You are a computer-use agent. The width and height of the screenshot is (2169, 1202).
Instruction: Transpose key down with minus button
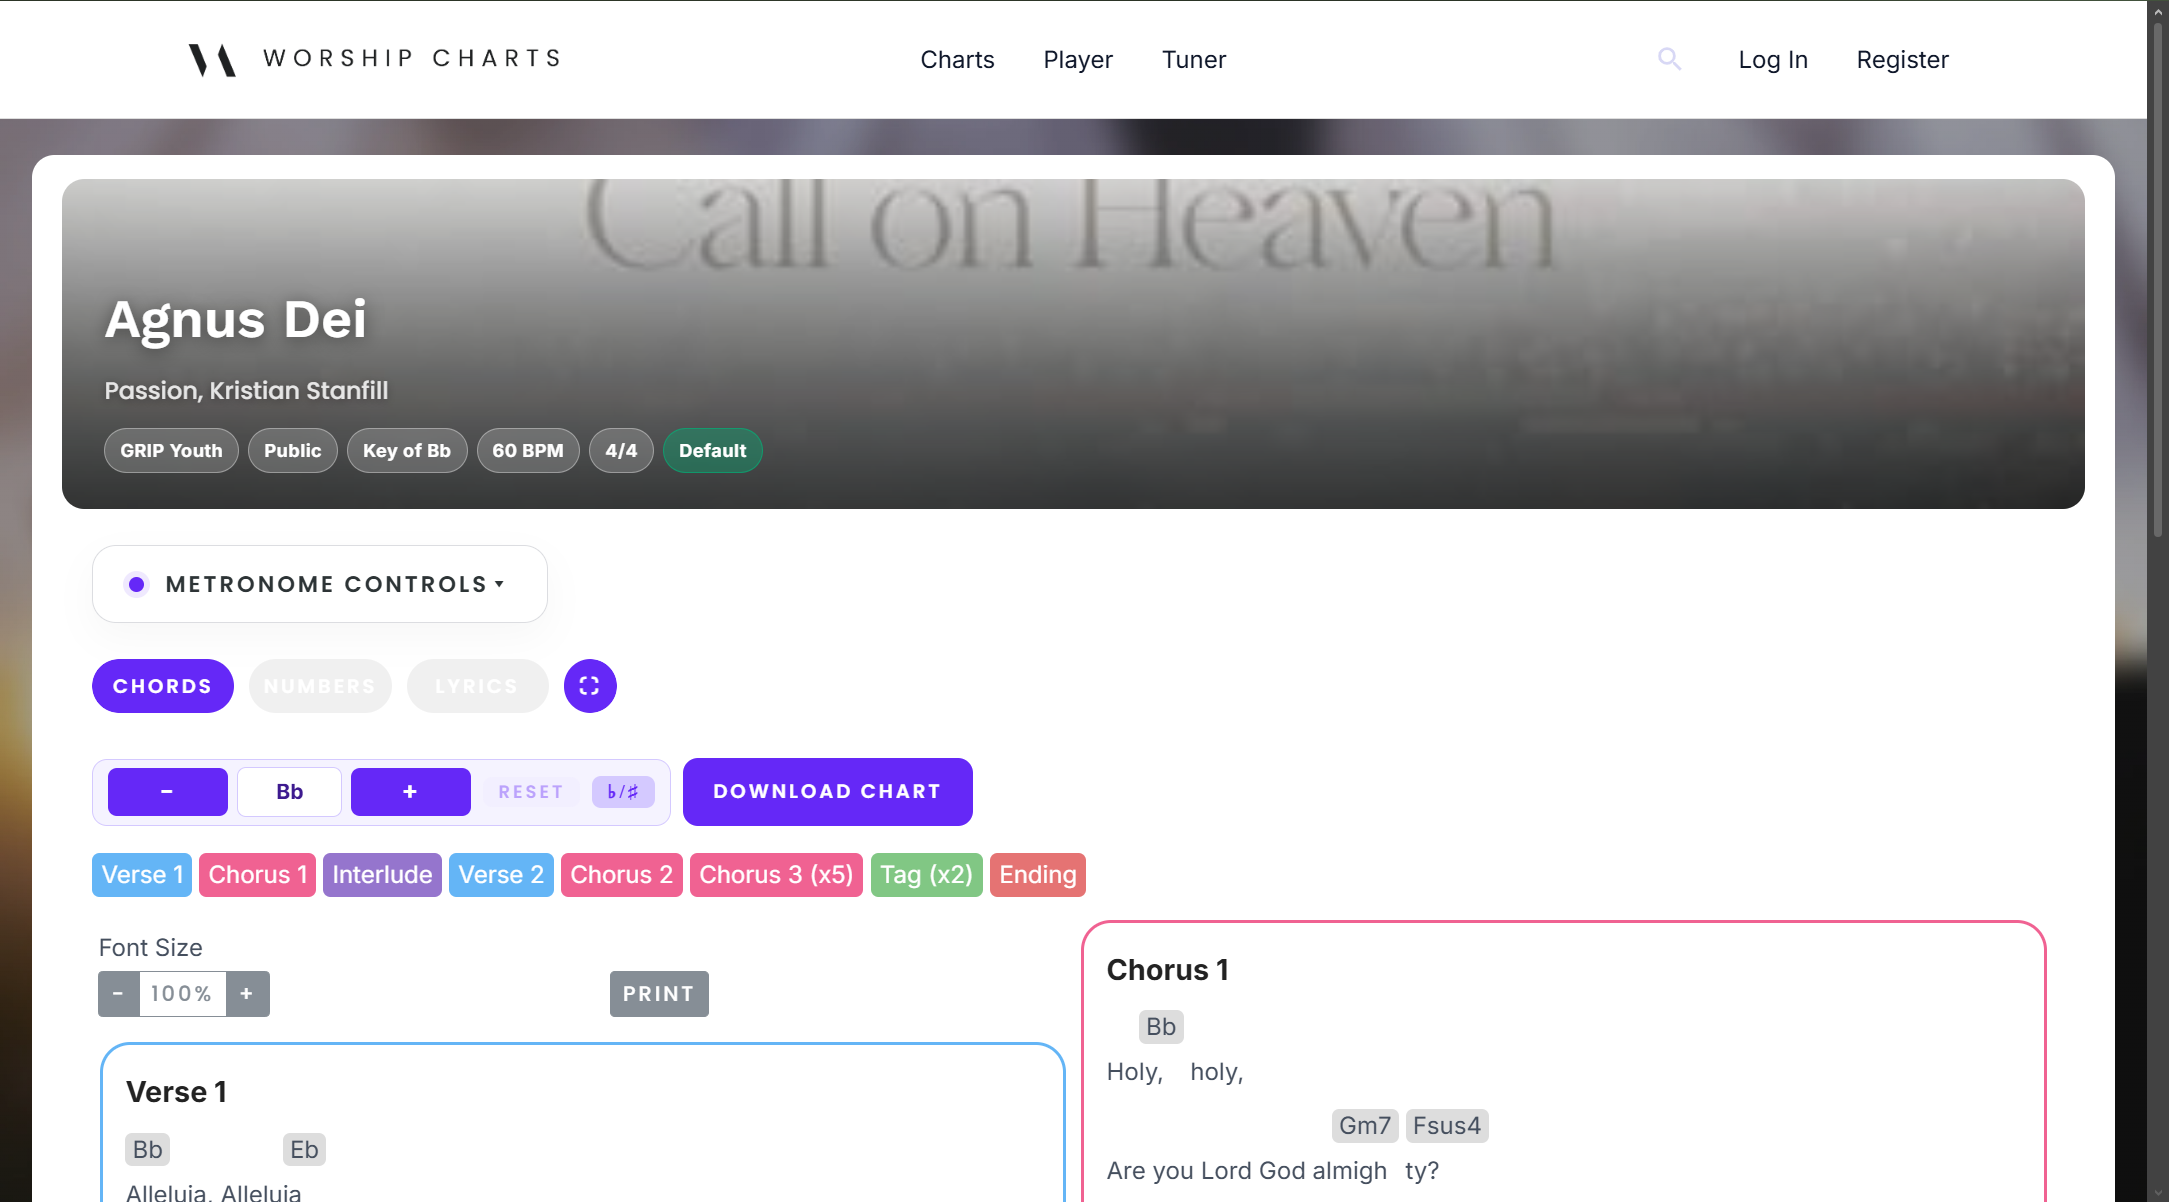tap(168, 792)
